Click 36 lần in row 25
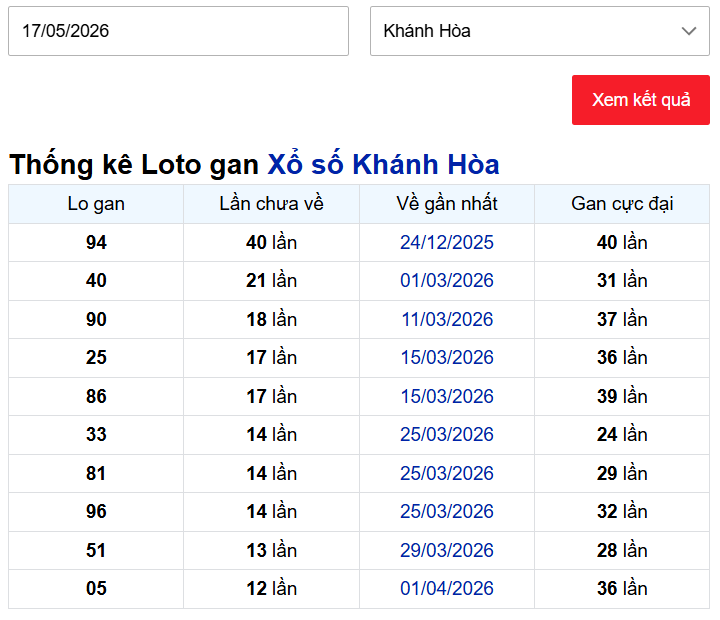720x620 pixels. [x=622, y=358]
